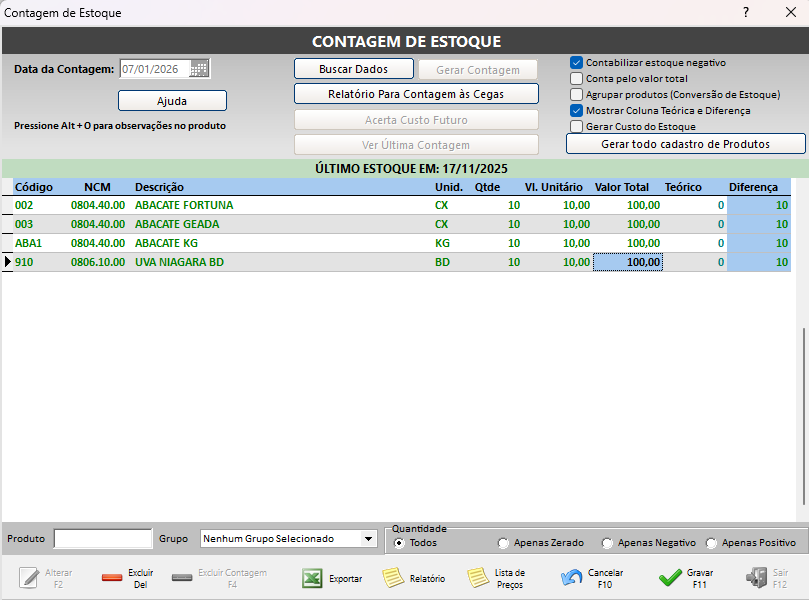Screen dimensions: 809x600
Task: Open the Relatório notes icon
Action: [393, 578]
